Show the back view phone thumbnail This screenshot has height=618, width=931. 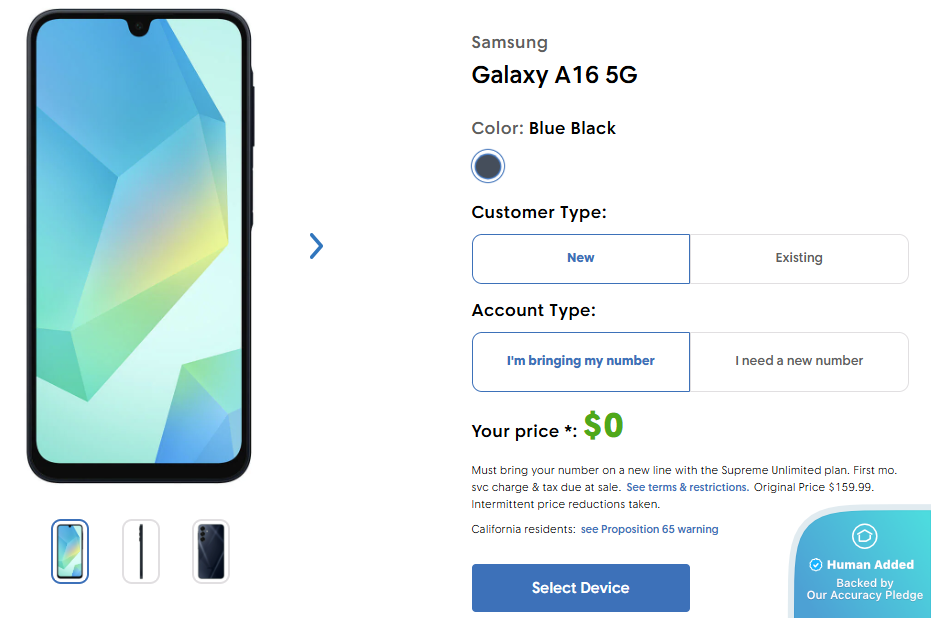pos(211,552)
